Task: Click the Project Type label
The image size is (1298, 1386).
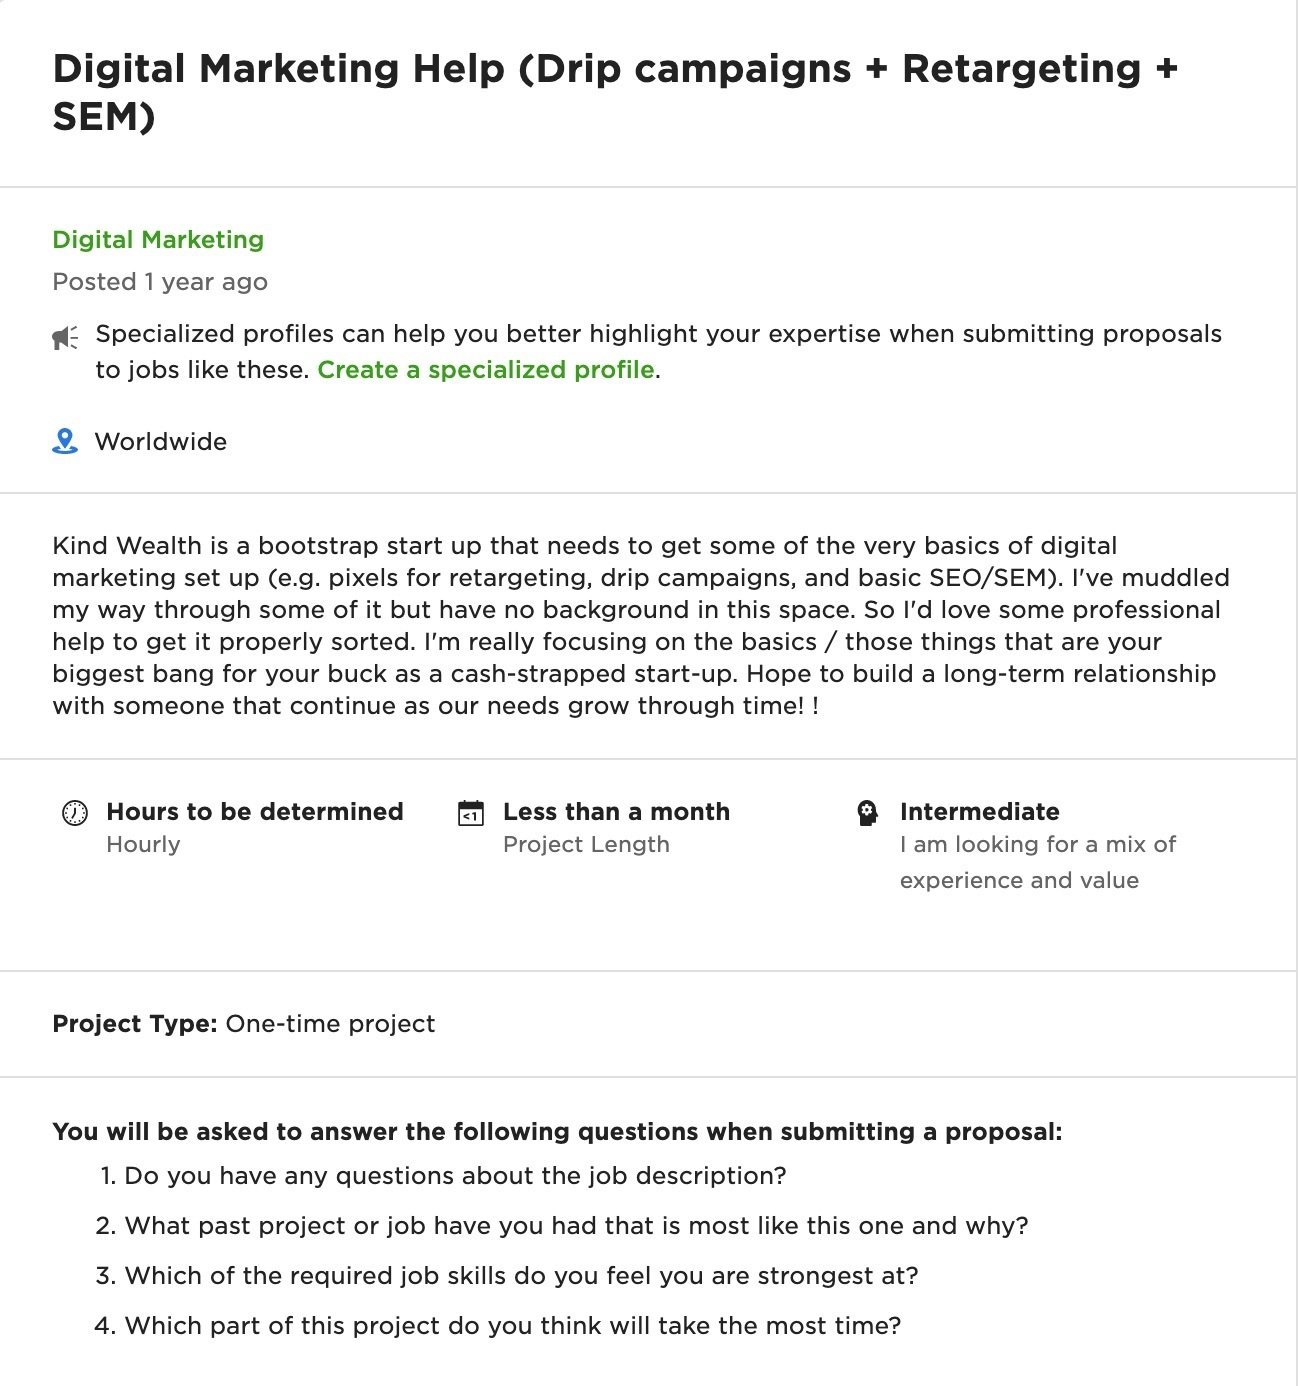Action: [133, 1024]
